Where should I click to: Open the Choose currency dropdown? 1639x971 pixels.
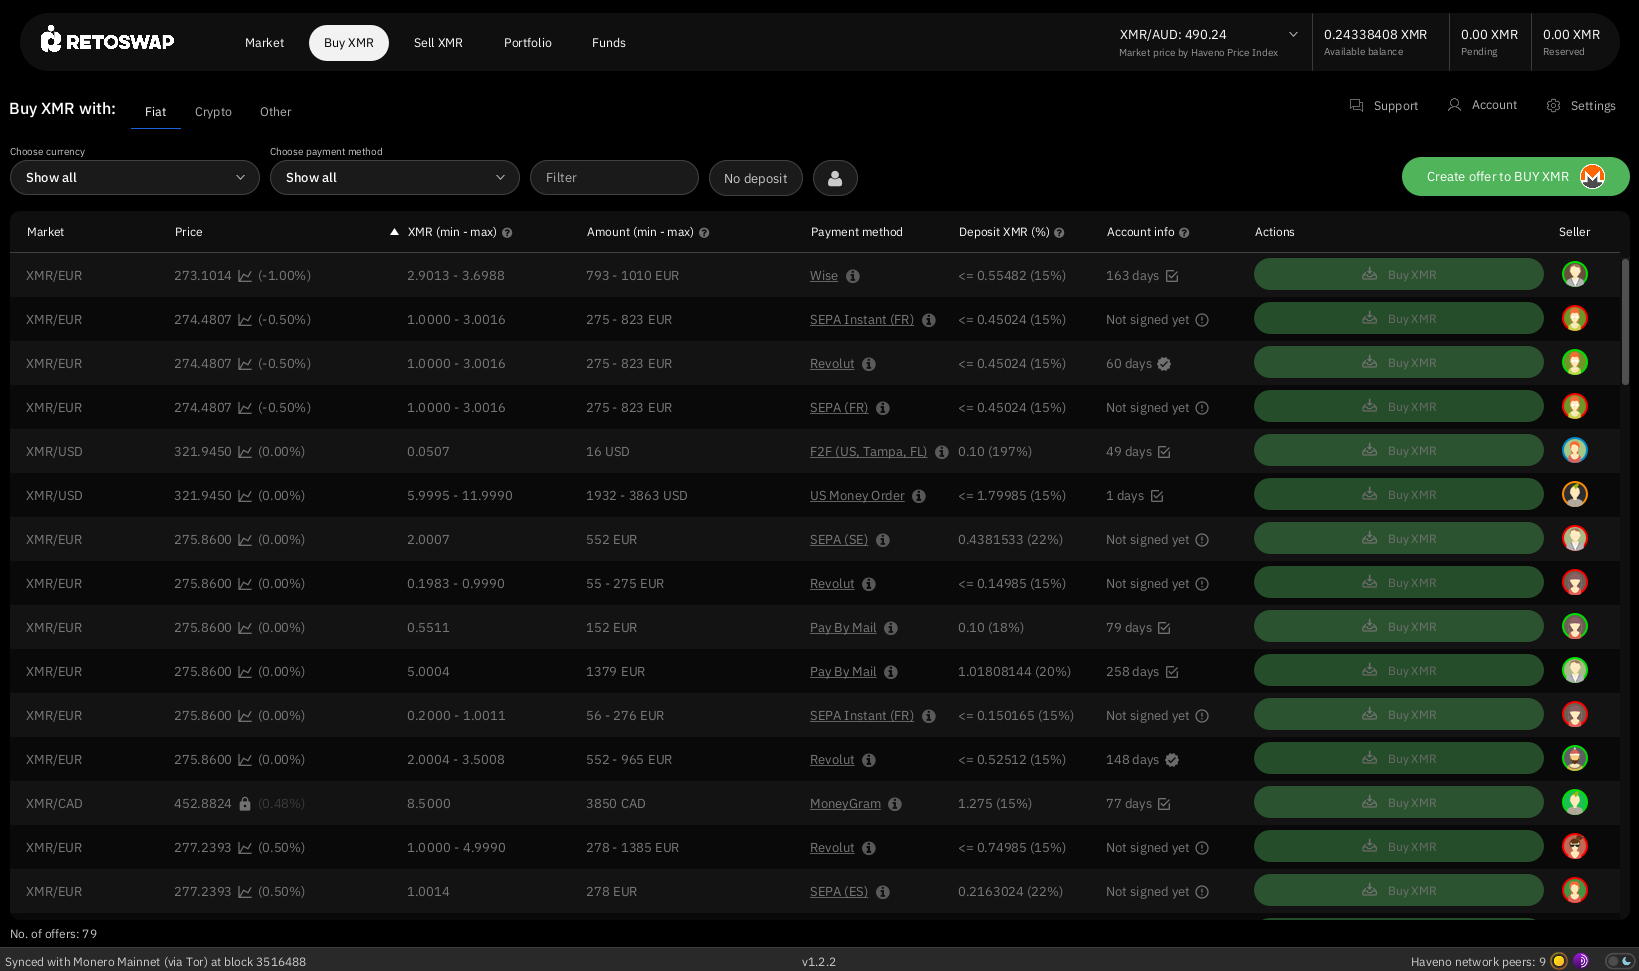click(x=135, y=178)
